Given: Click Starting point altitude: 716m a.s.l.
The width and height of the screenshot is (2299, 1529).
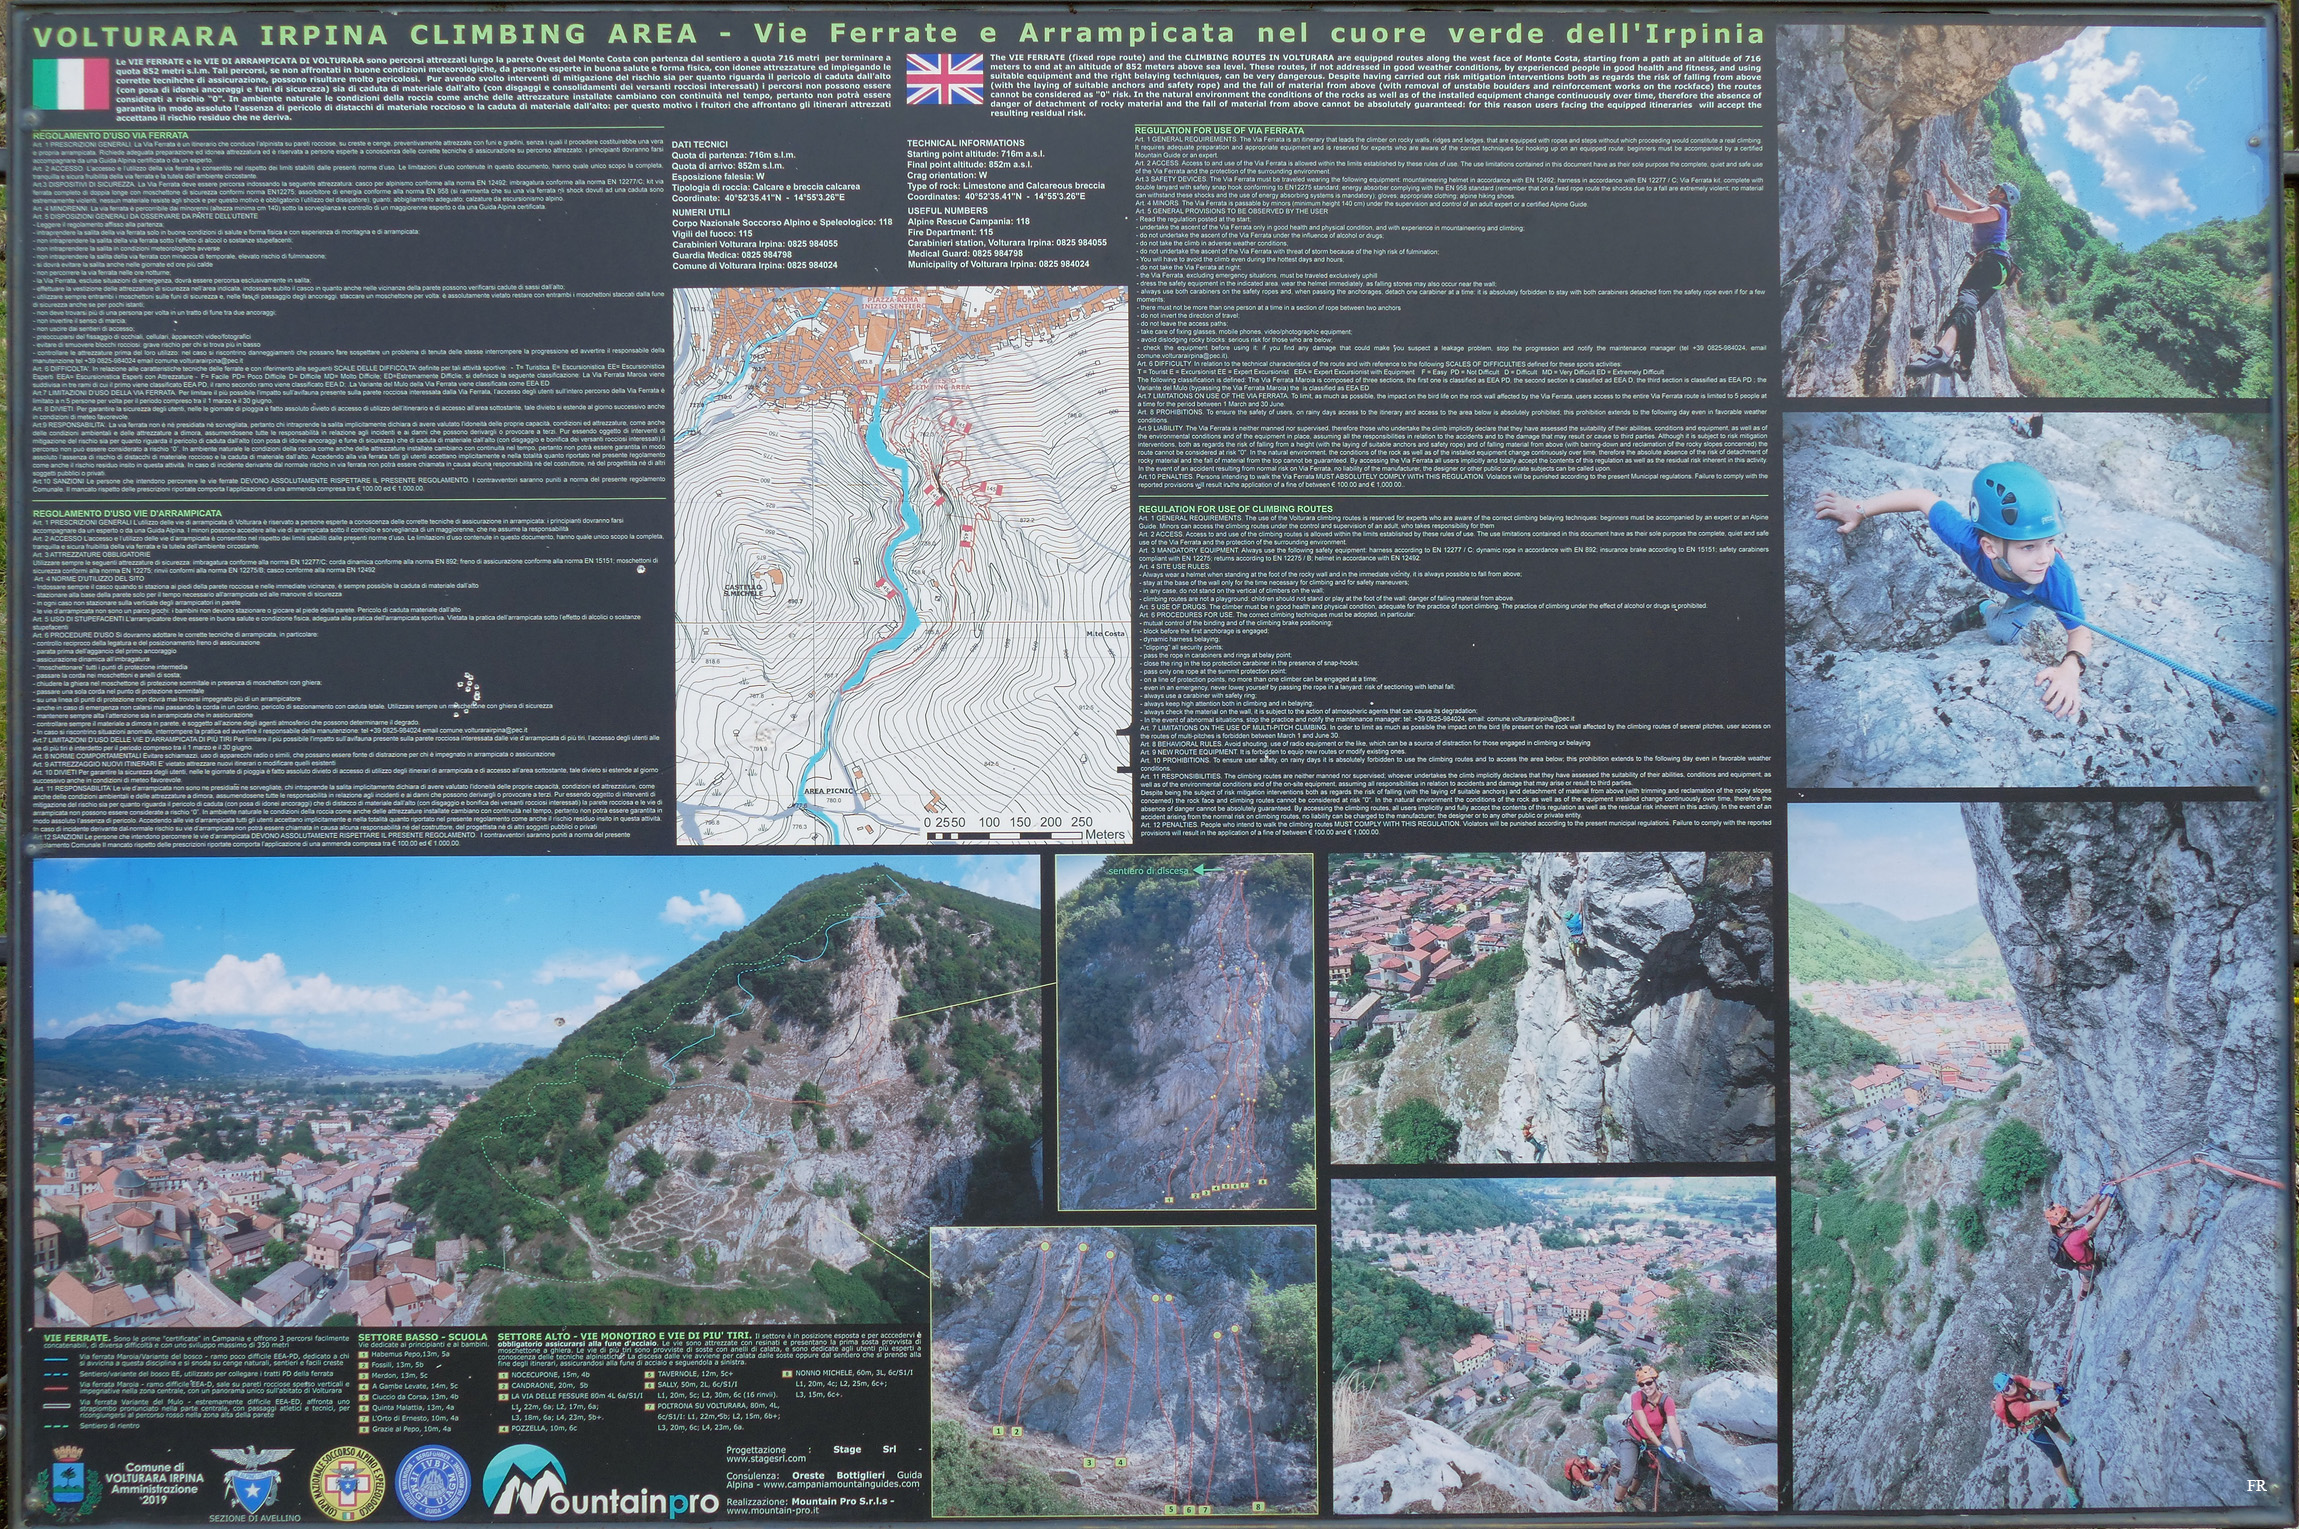Looking at the screenshot, I should 978,154.
